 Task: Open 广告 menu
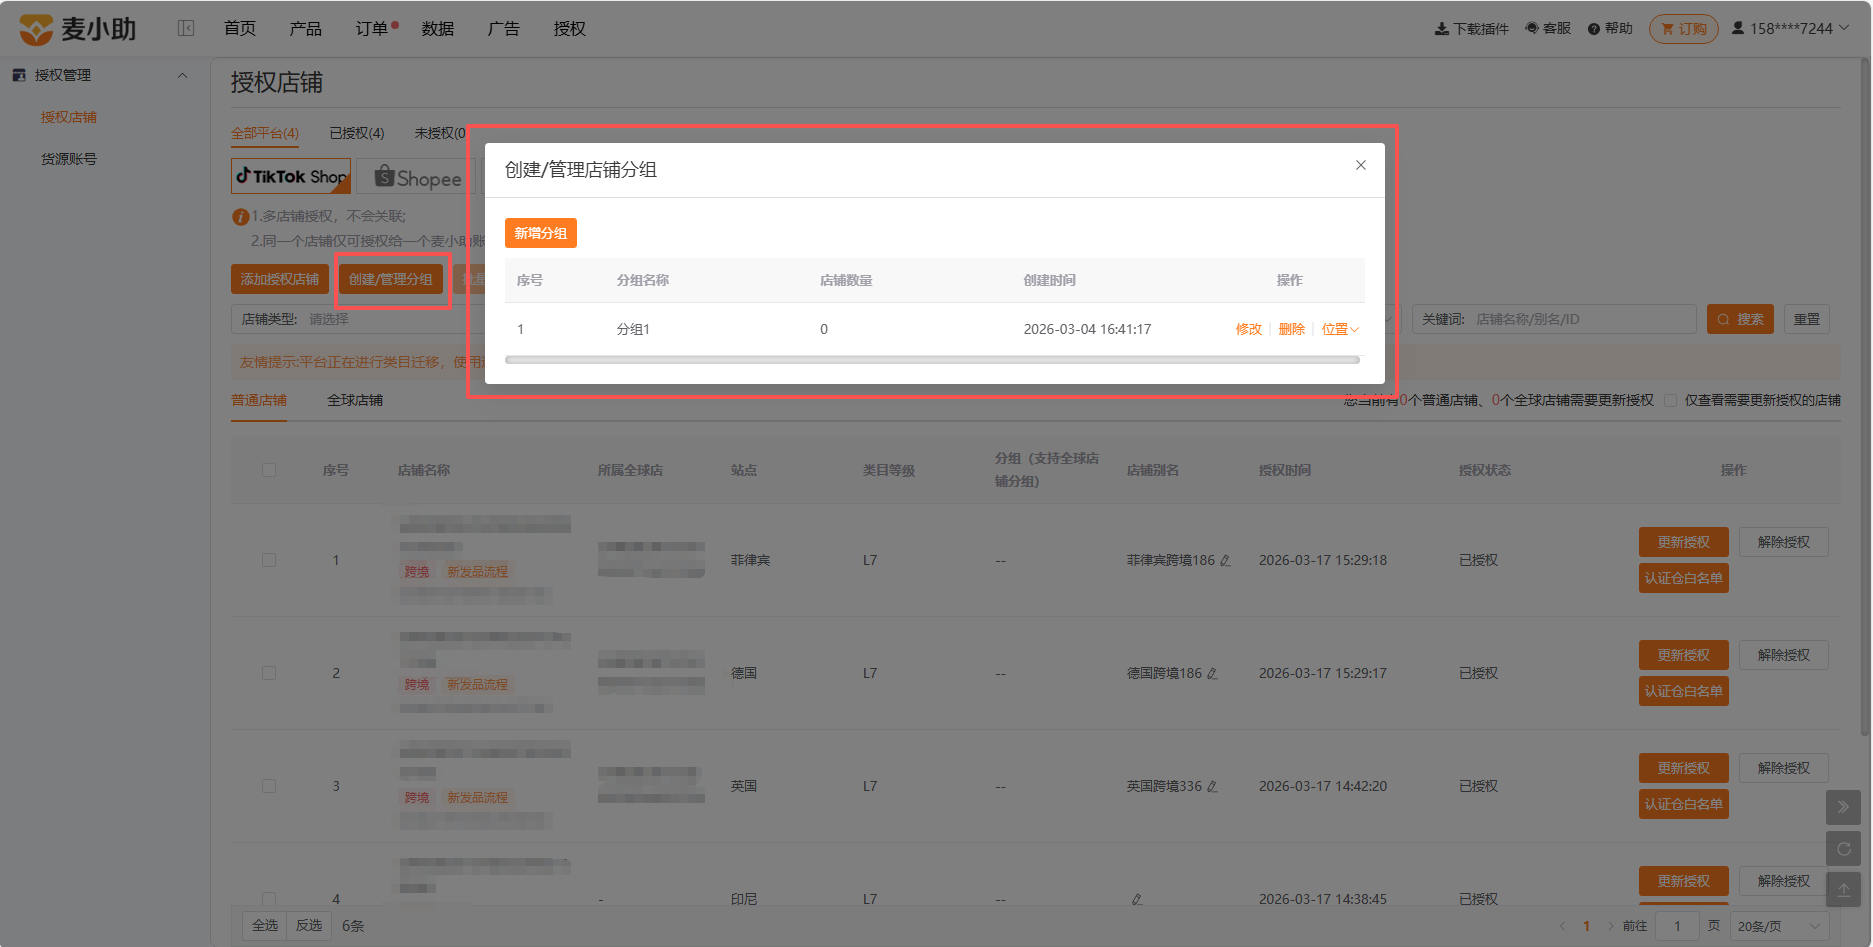504,28
